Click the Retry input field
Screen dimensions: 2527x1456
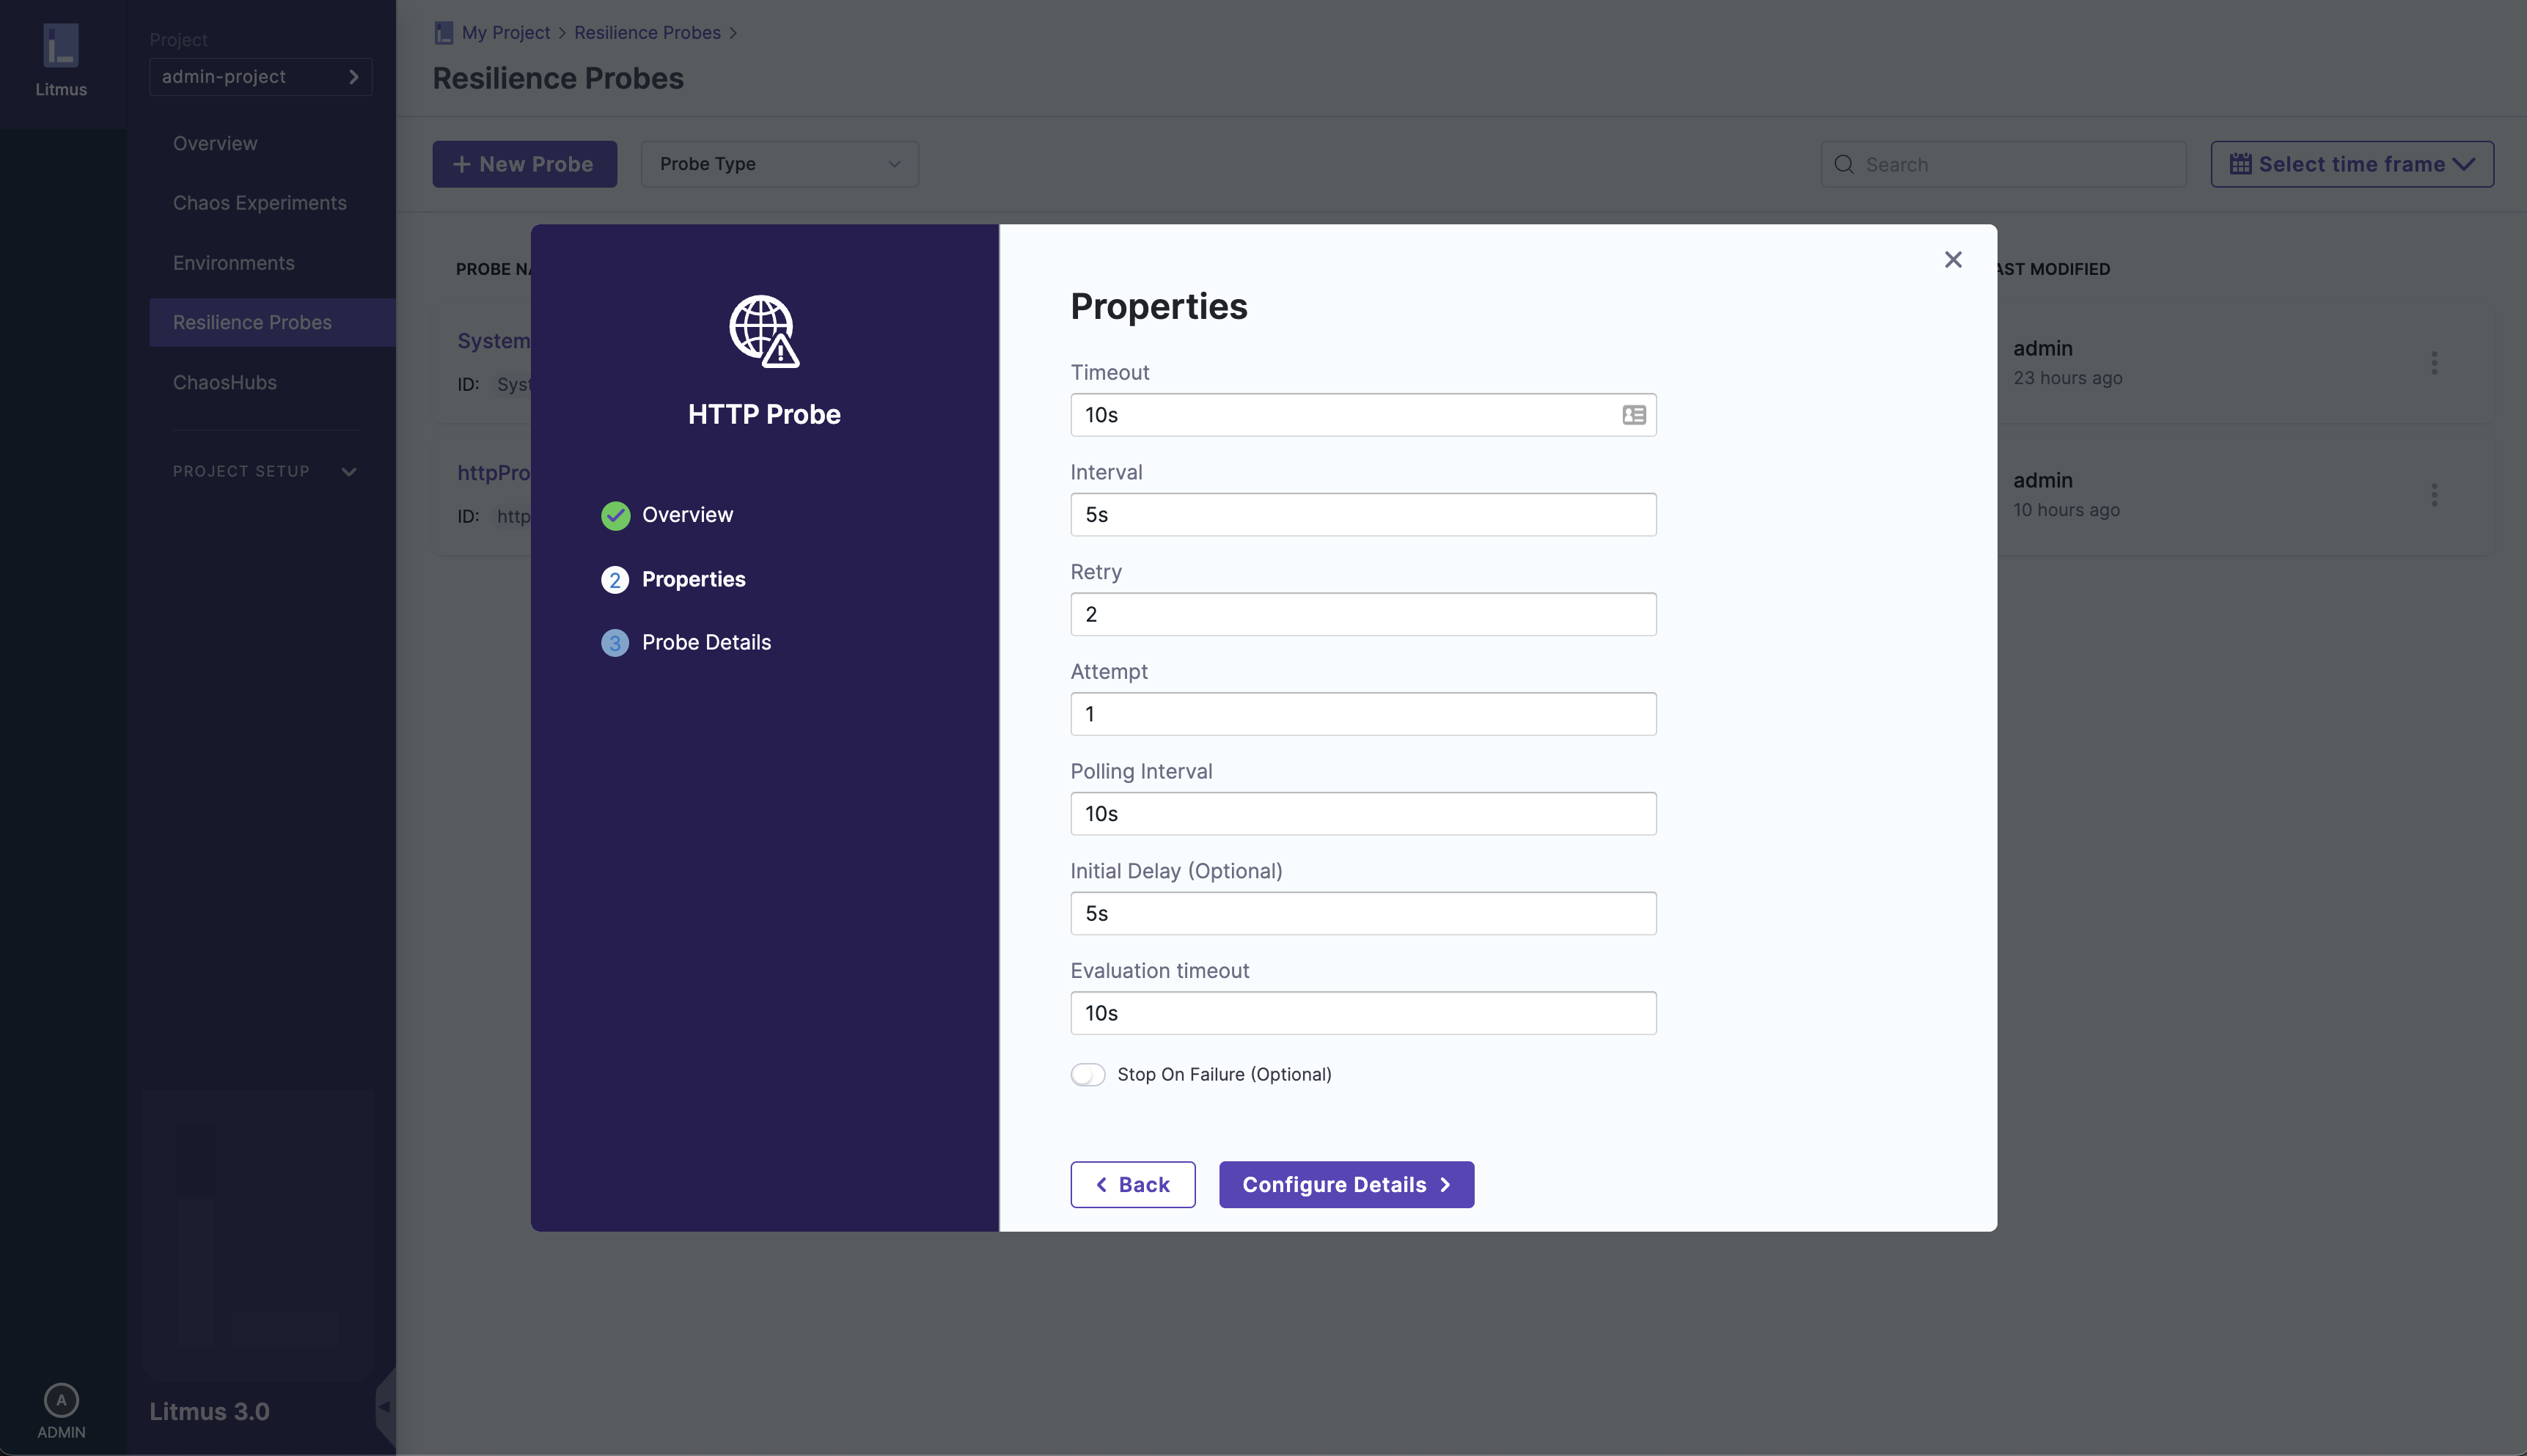tap(1362, 614)
